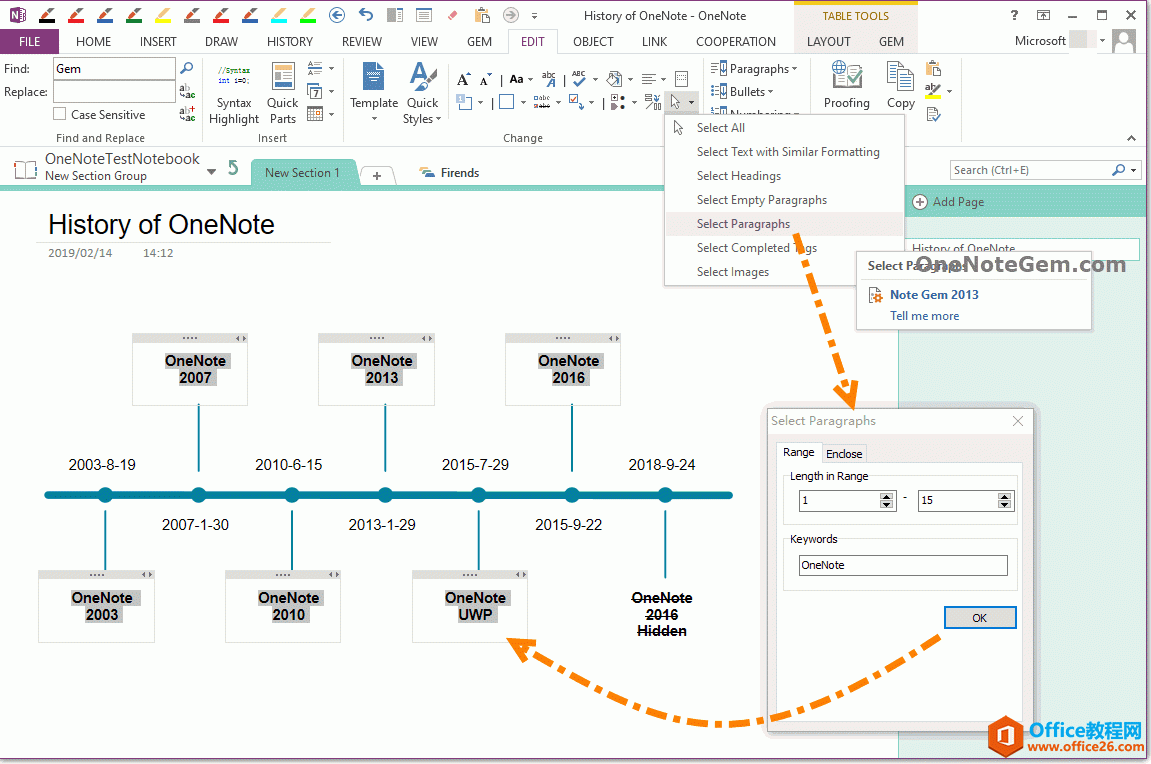
Task: Select the gray pen in quick access toolbar
Action: tap(192, 15)
